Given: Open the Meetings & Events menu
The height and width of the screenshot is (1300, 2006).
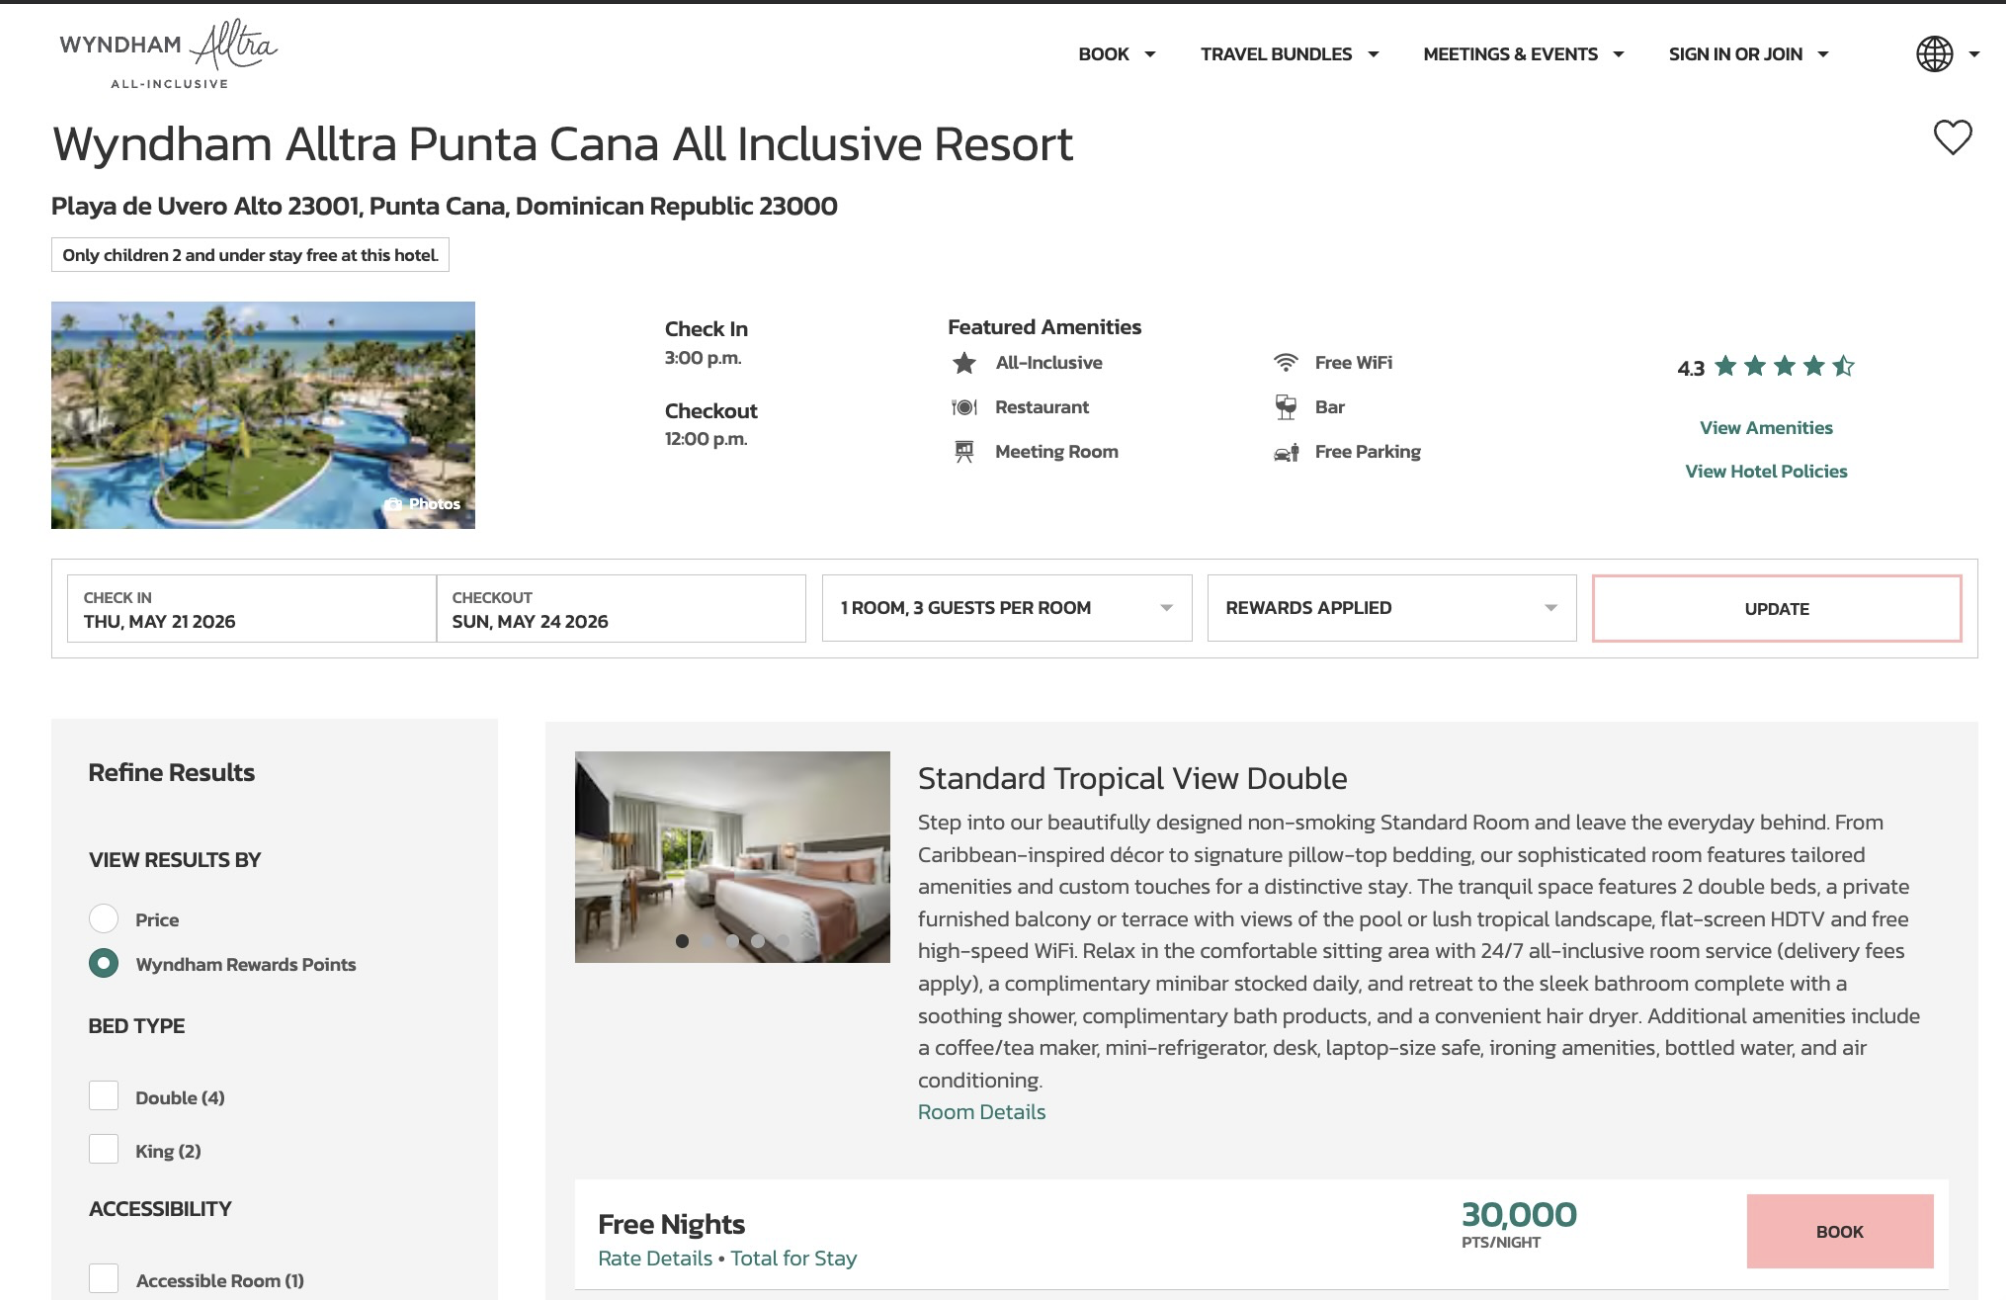Looking at the screenshot, I should tap(1522, 54).
